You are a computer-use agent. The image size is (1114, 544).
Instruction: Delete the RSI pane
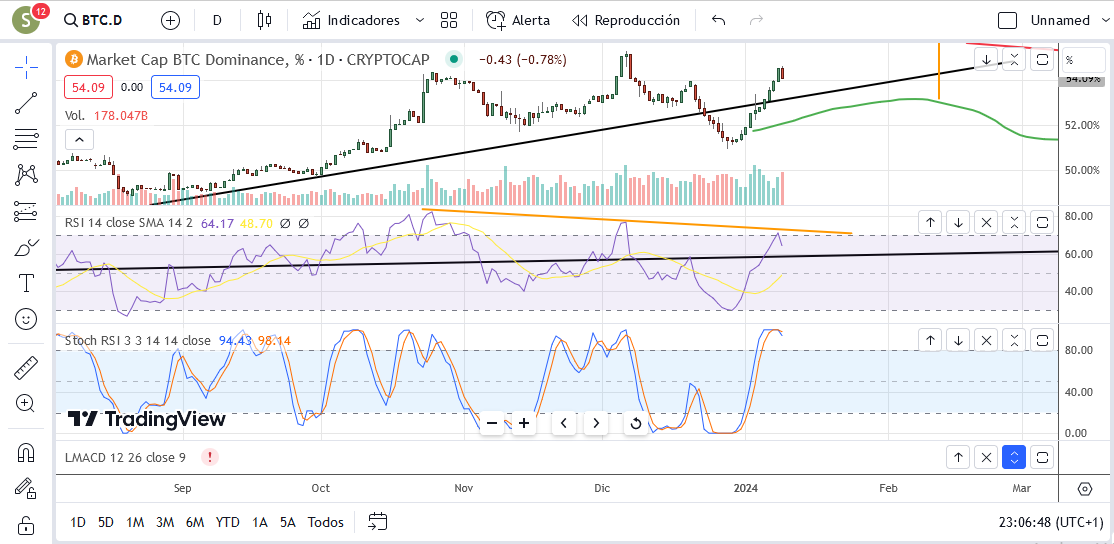[986, 223]
